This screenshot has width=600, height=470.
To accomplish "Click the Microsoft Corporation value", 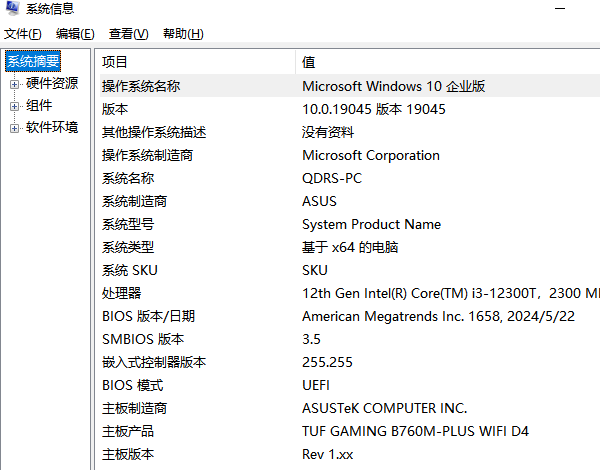I will 371,155.
